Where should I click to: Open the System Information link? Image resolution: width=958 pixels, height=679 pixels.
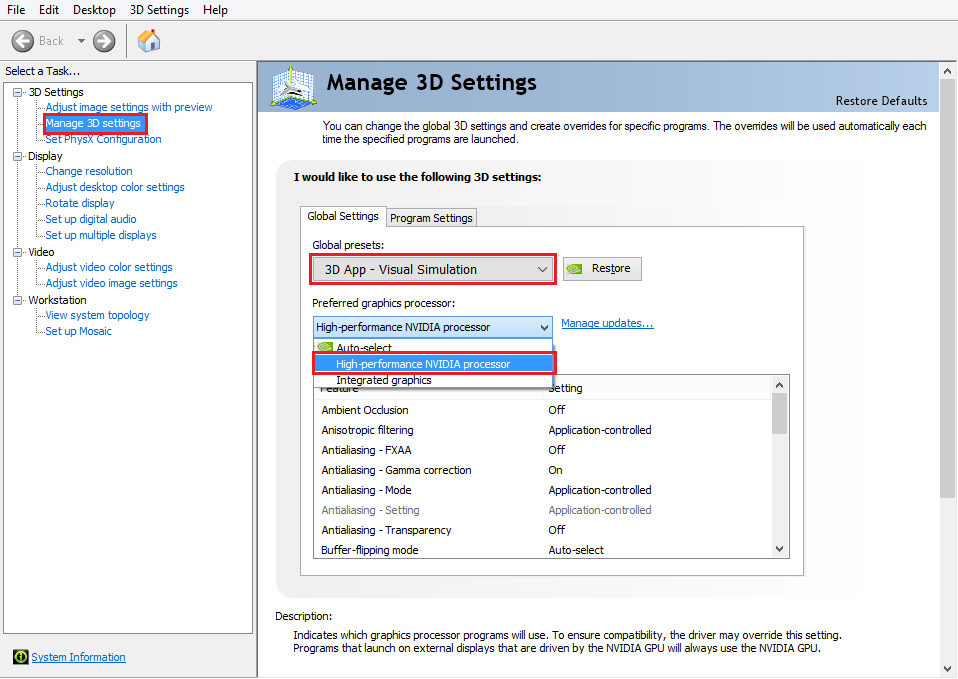78,657
